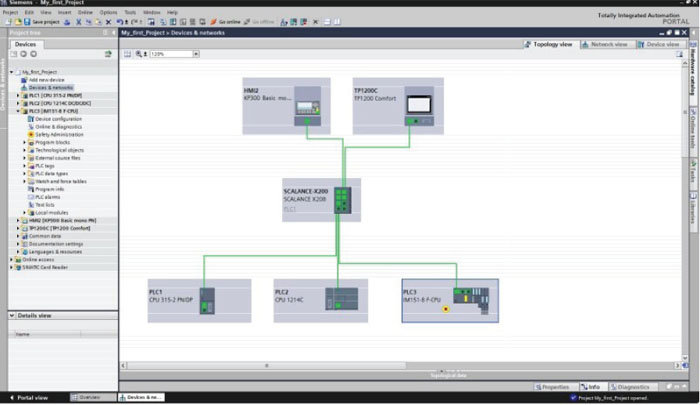The image size is (700, 405).
Task: Select PLC alarms tree item
Action: tap(47, 197)
